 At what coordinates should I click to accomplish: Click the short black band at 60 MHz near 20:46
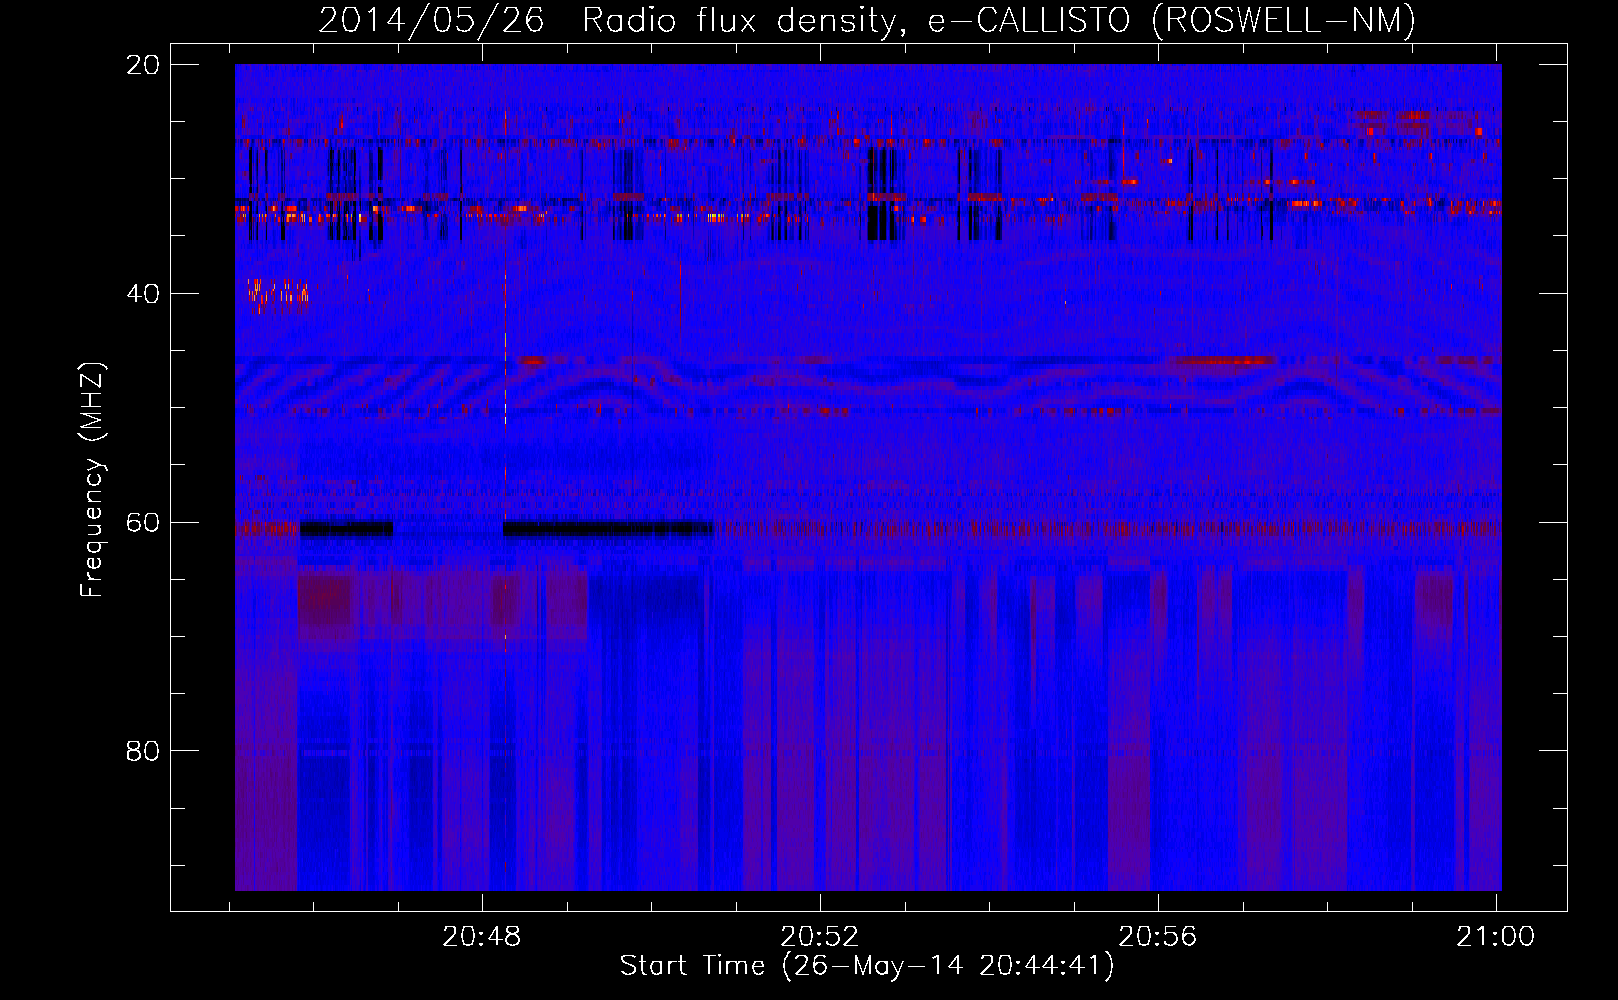[x=346, y=529]
